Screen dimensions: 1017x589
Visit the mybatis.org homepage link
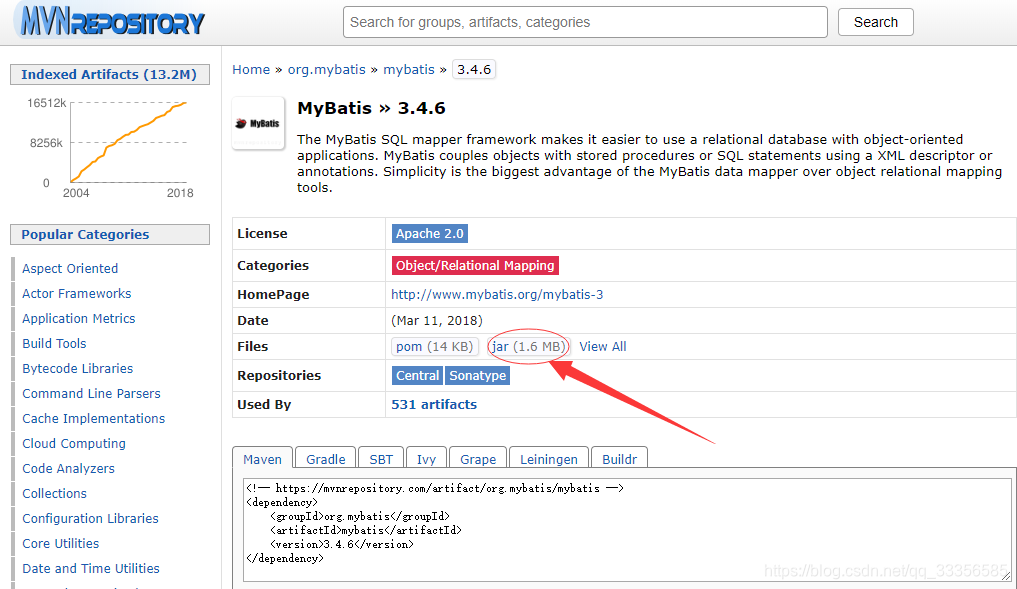(497, 294)
